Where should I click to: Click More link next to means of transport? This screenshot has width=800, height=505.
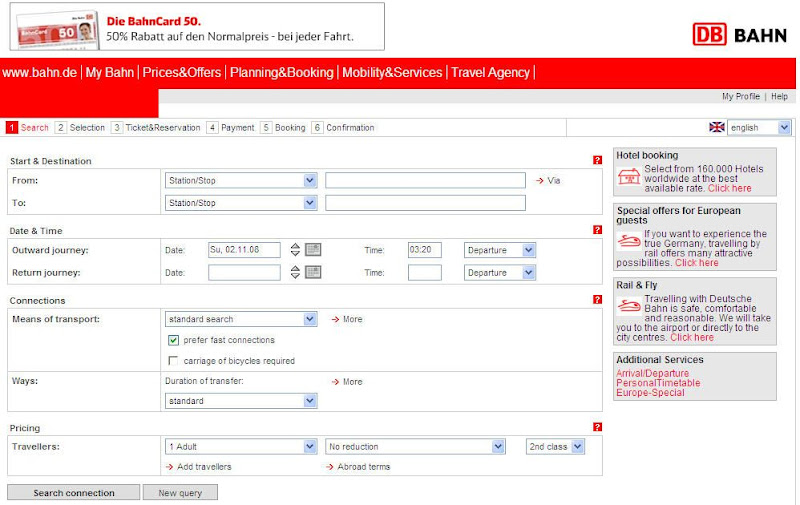point(347,319)
